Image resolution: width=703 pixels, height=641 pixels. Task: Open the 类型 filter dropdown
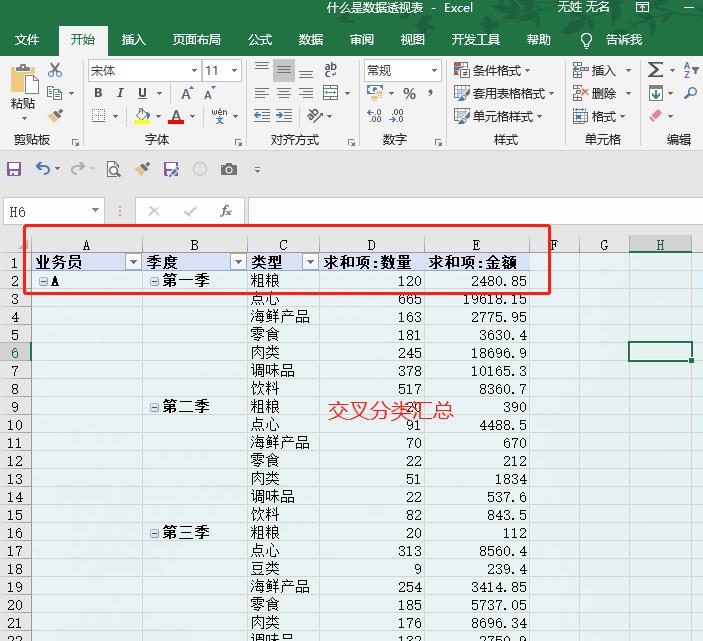(x=310, y=261)
